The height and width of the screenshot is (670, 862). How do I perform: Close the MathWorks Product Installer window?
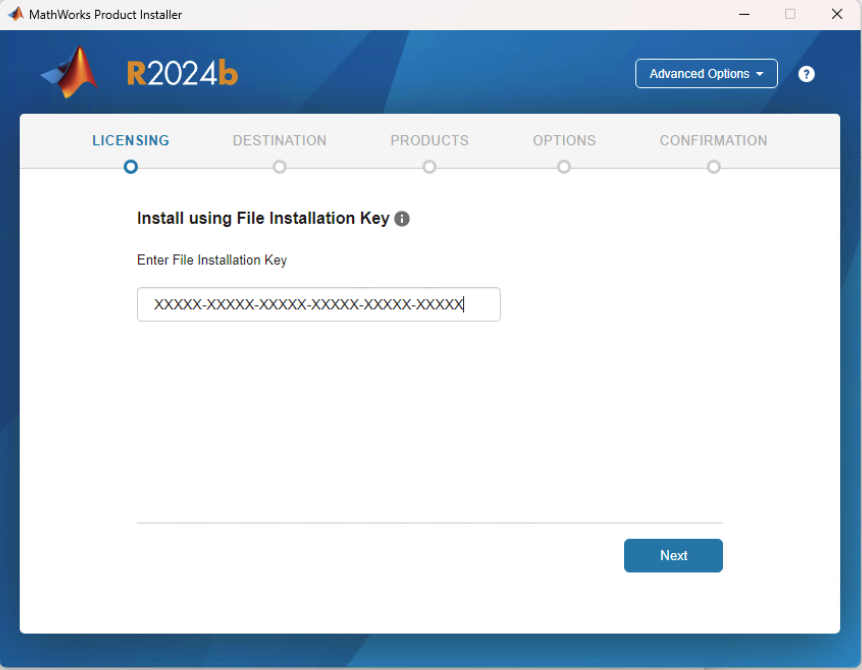click(837, 14)
